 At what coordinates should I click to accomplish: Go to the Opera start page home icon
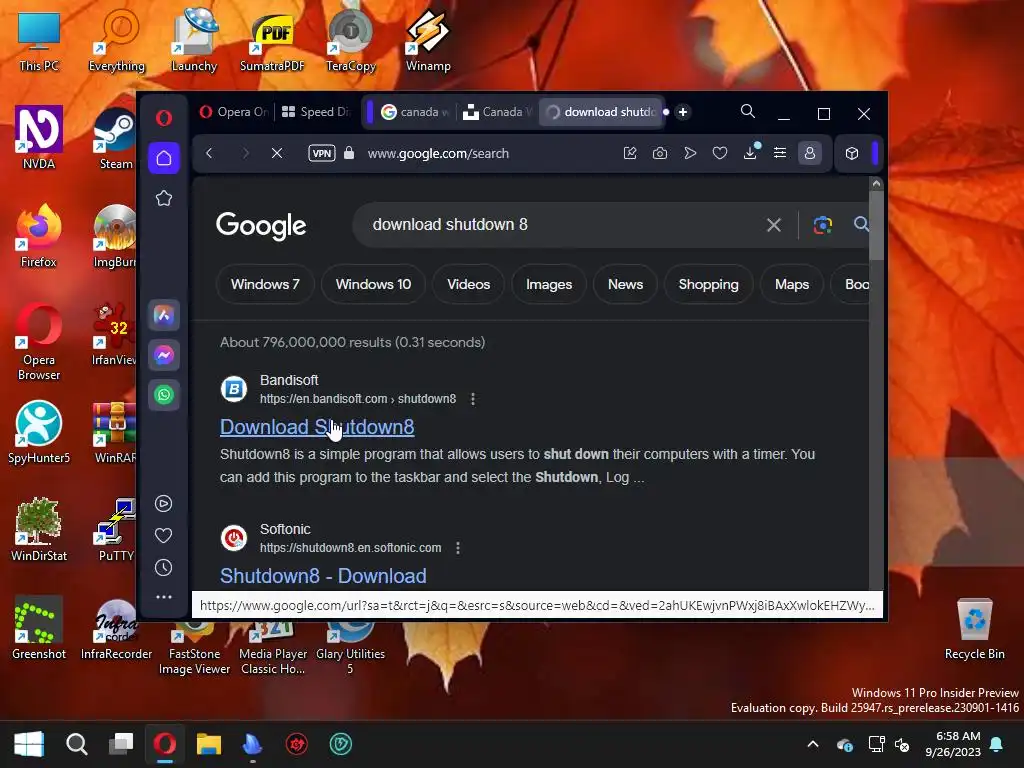(164, 158)
